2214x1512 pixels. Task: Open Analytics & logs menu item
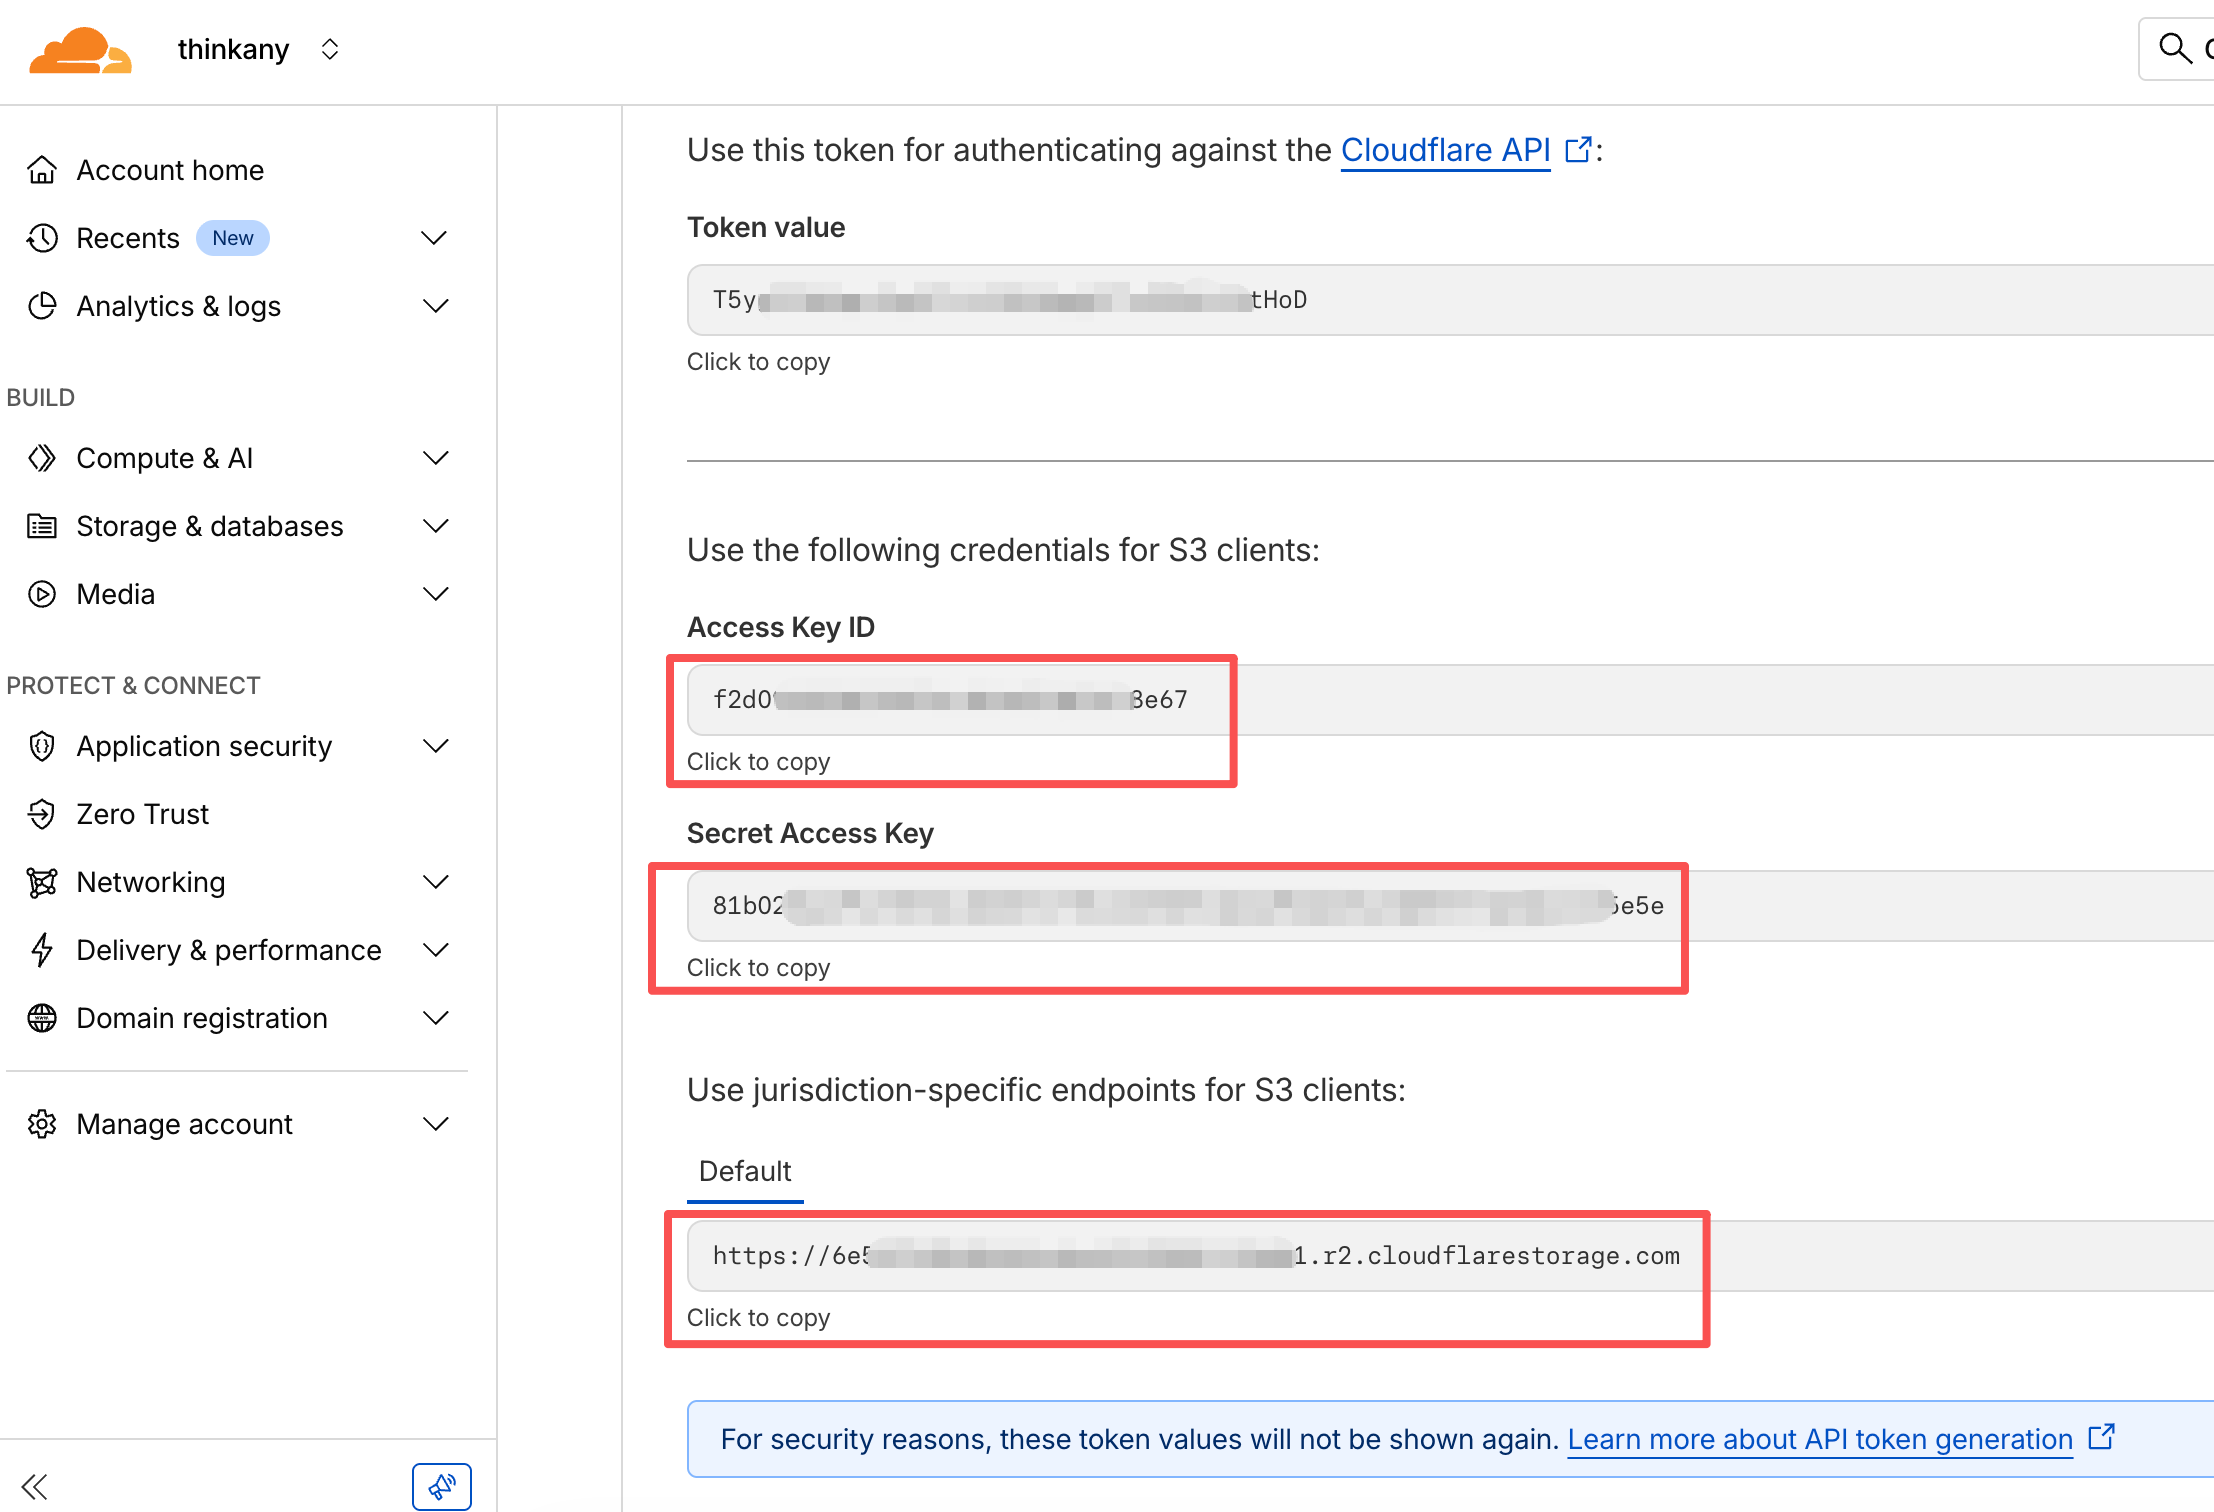178,306
